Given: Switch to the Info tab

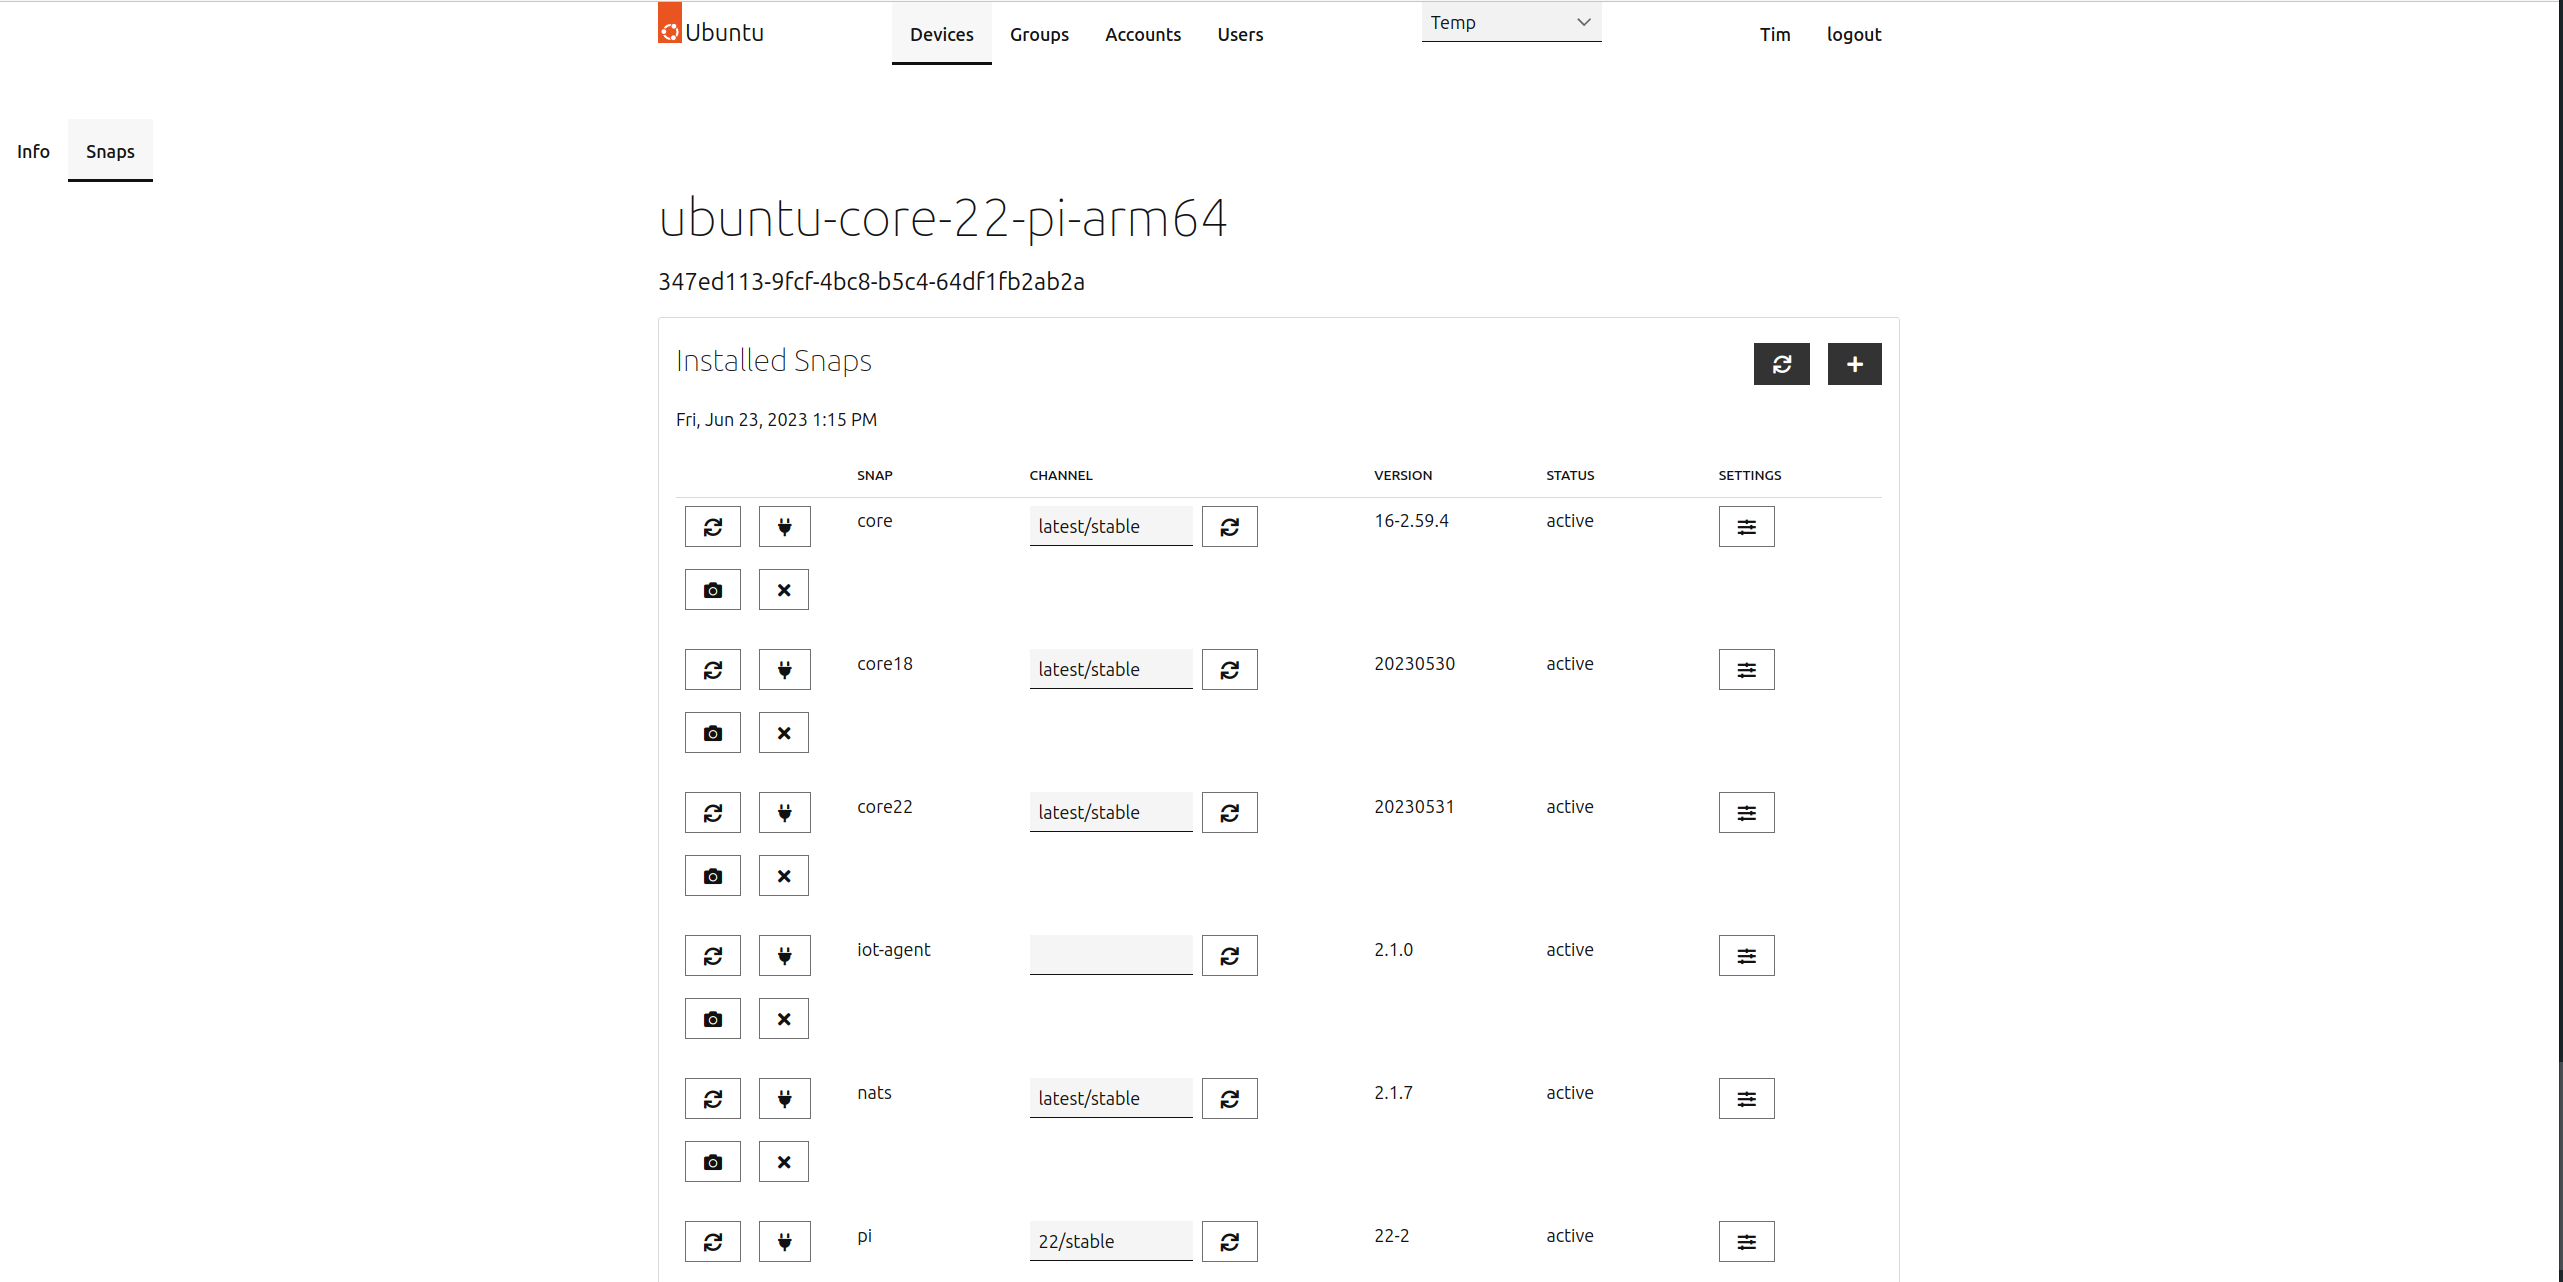Looking at the screenshot, I should click(x=33, y=151).
